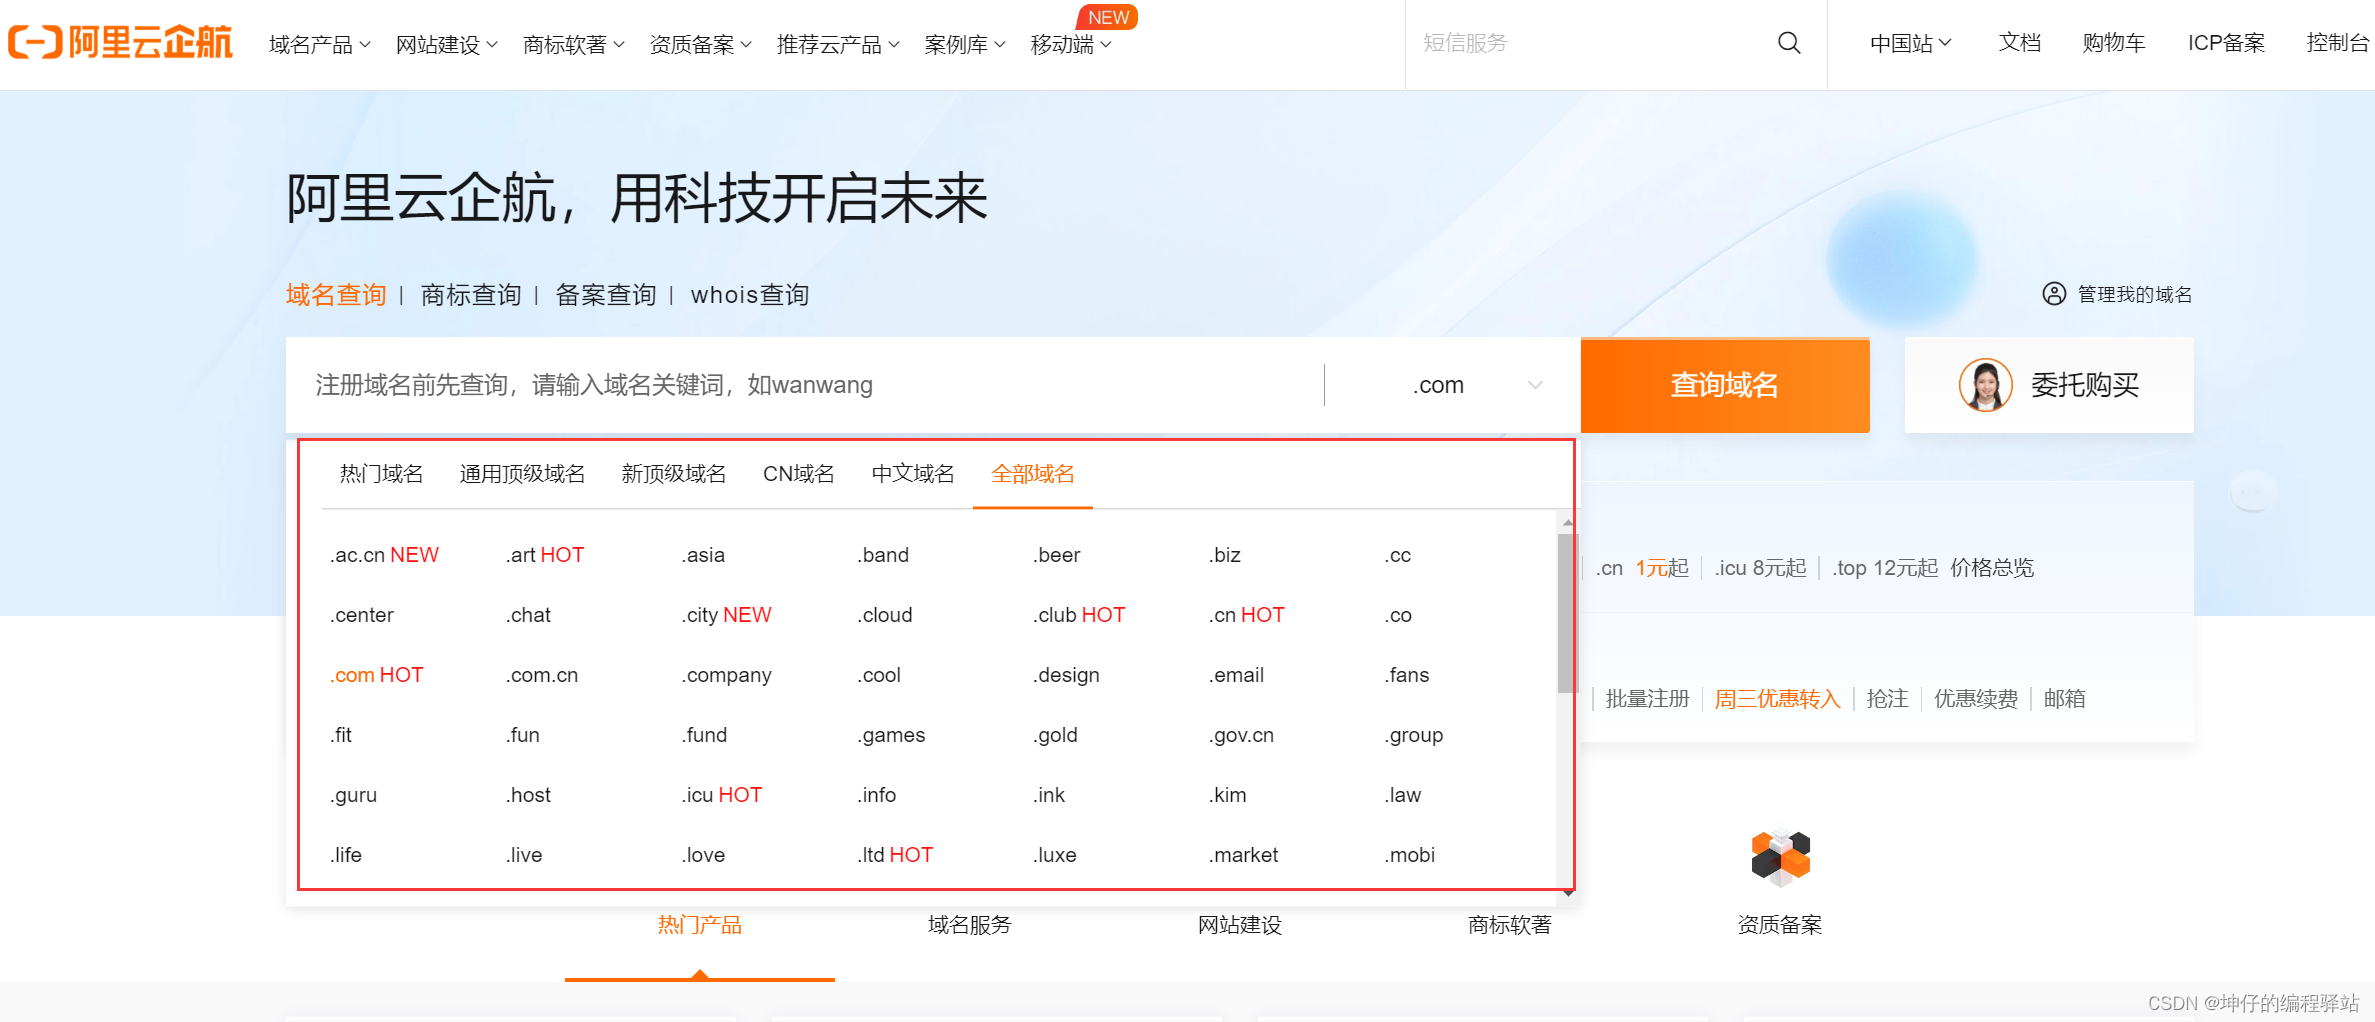
Task: Open the 文档 link
Action: point(2019,43)
